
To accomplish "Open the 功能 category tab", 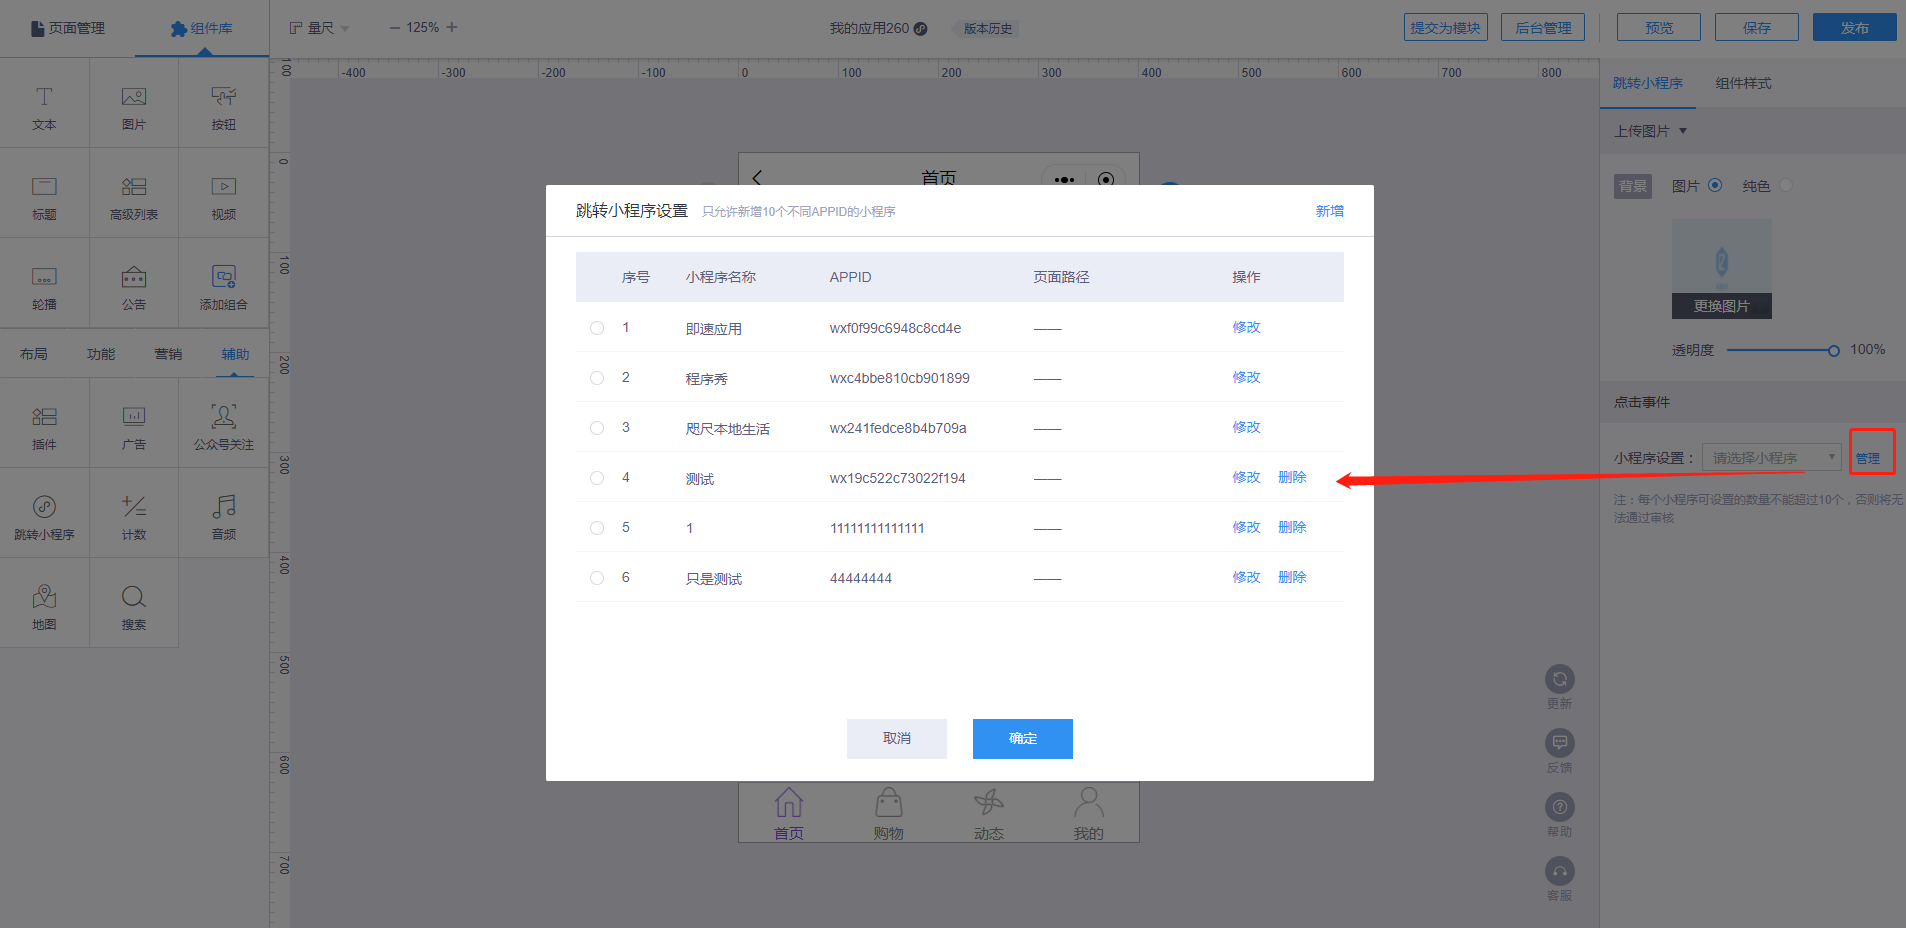I will pos(101,354).
